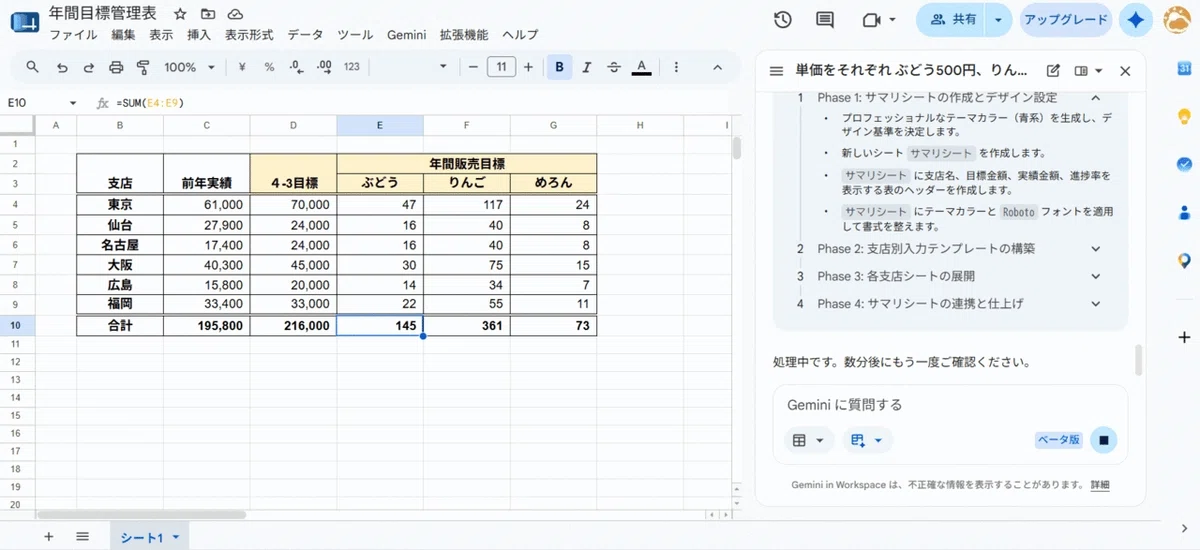Image resolution: width=1200 pixels, height=550 pixels.
Task: Open the 拡張機能 menu
Action: click(x=464, y=34)
